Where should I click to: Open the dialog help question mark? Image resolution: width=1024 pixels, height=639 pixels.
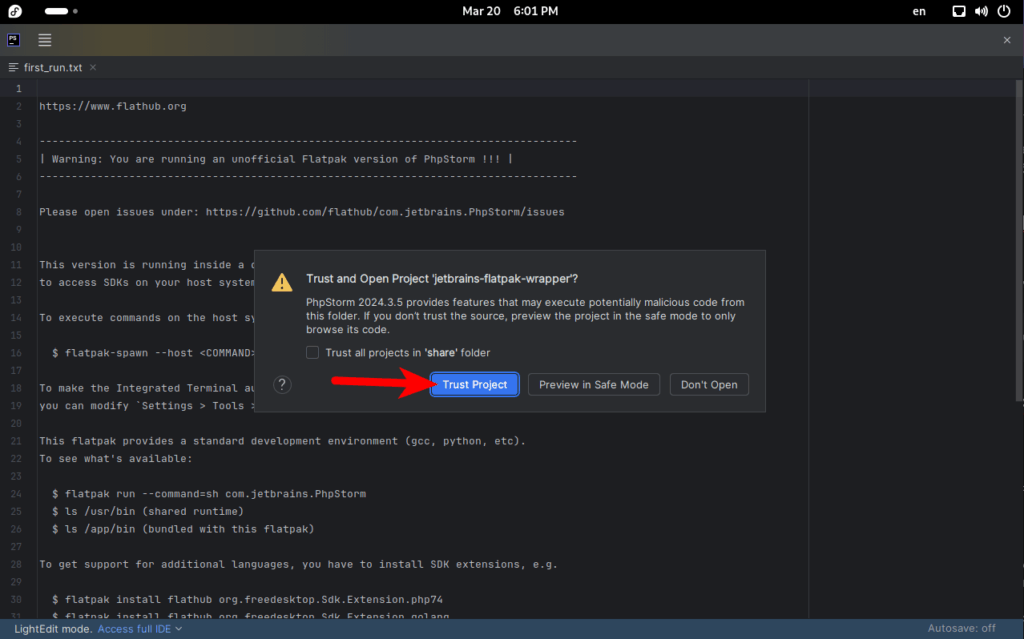[x=282, y=384]
